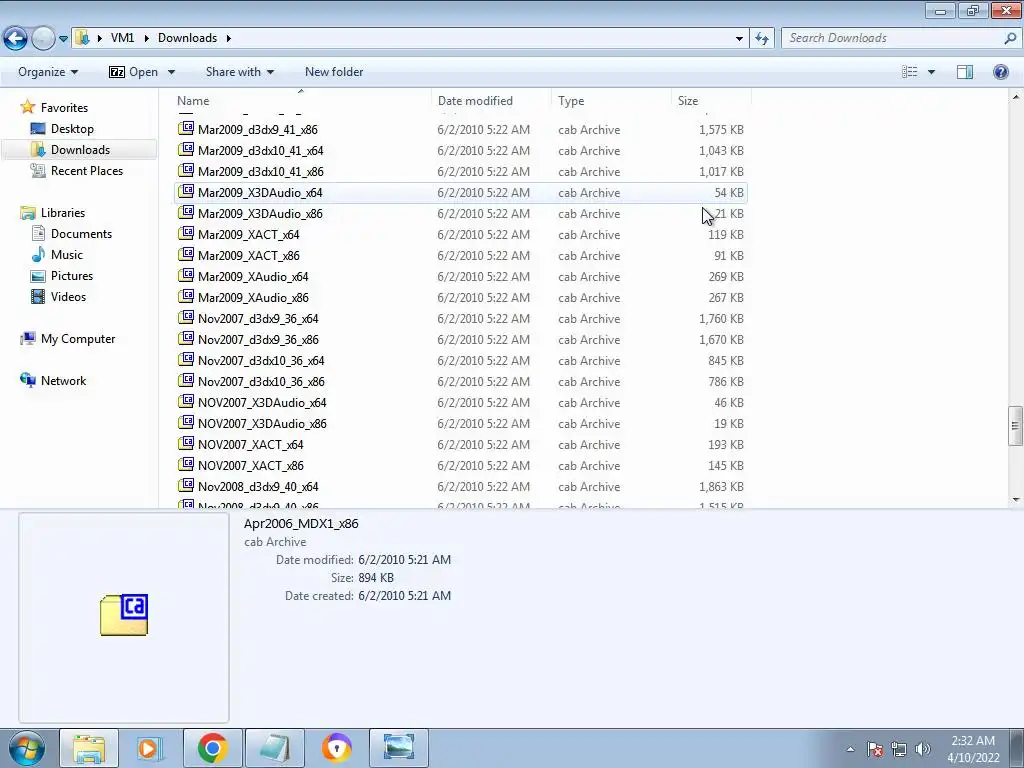
Task: Open the Music library
Action: pyautogui.click(x=67, y=255)
